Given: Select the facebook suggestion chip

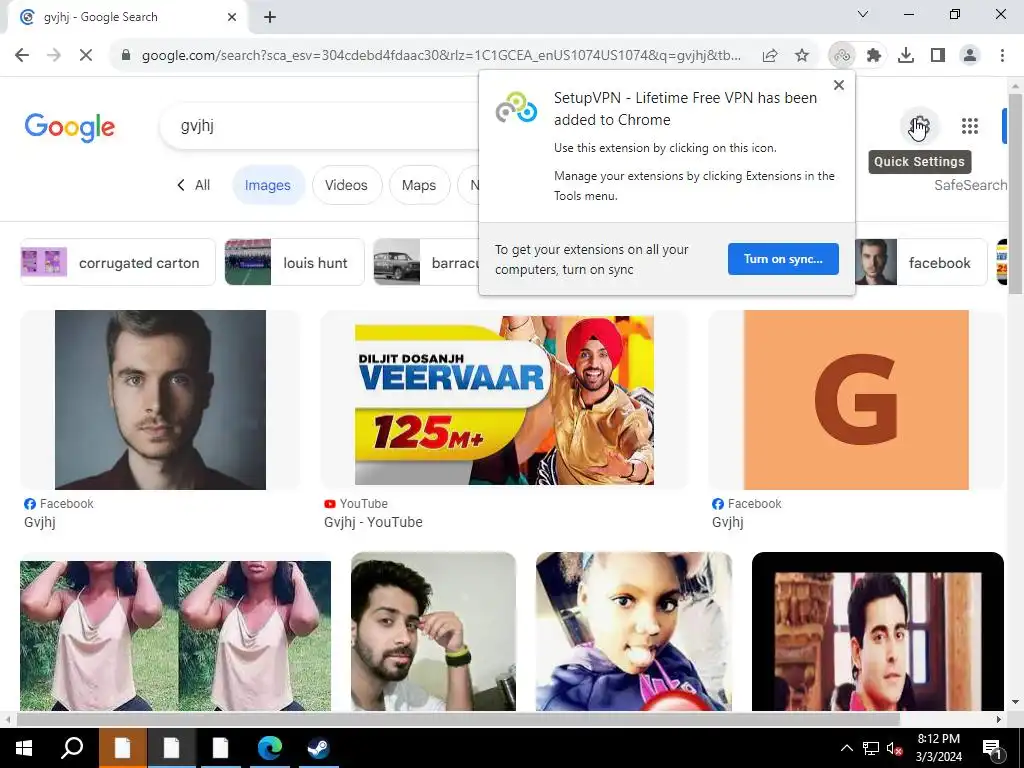Looking at the screenshot, I should point(921,263).
